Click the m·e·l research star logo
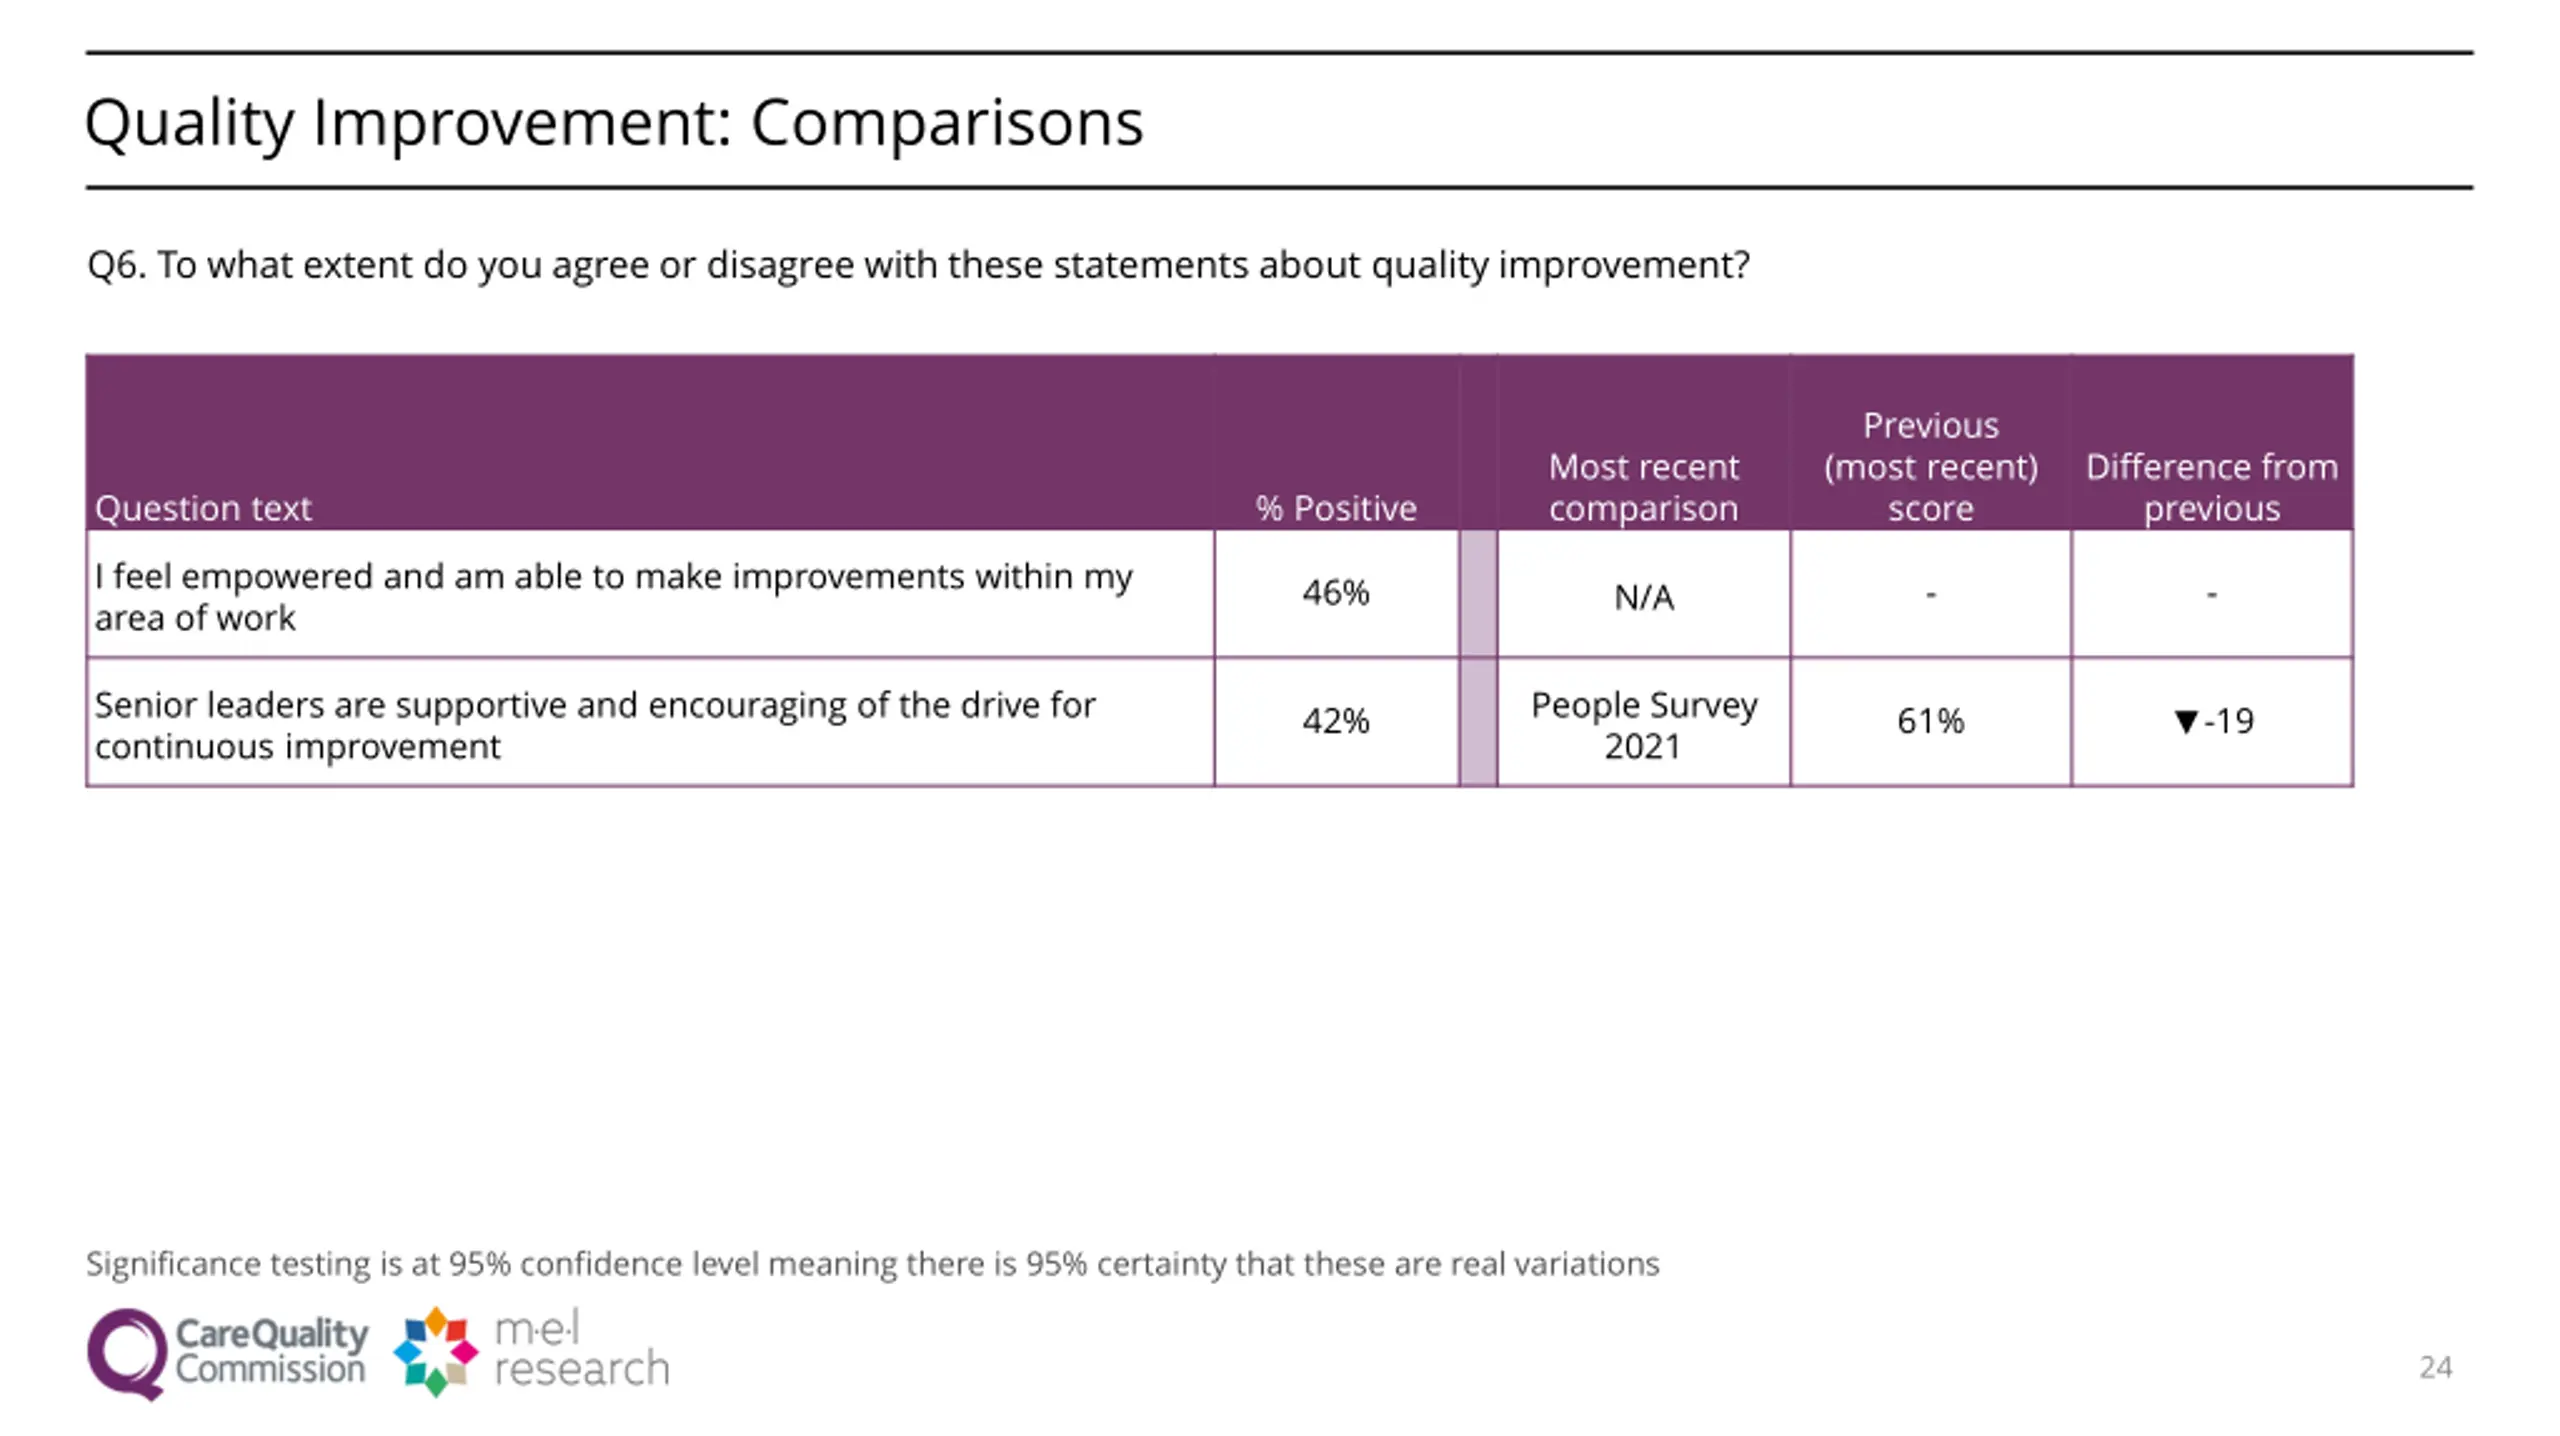2560x1436 pixels. tap(436, 1351)
